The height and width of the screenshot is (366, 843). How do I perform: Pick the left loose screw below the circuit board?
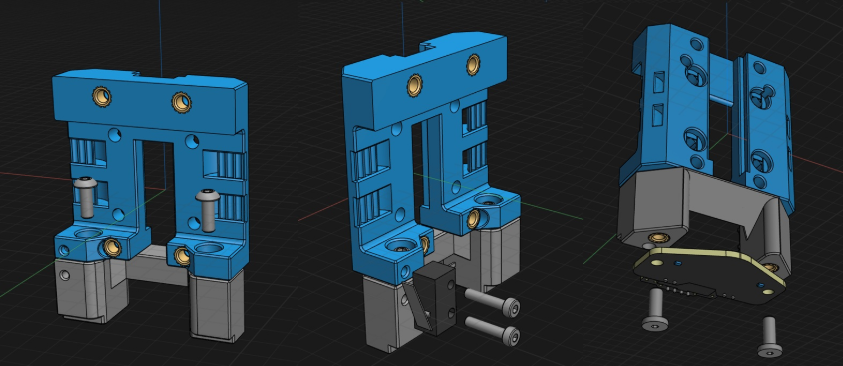(x=655, y=309)
